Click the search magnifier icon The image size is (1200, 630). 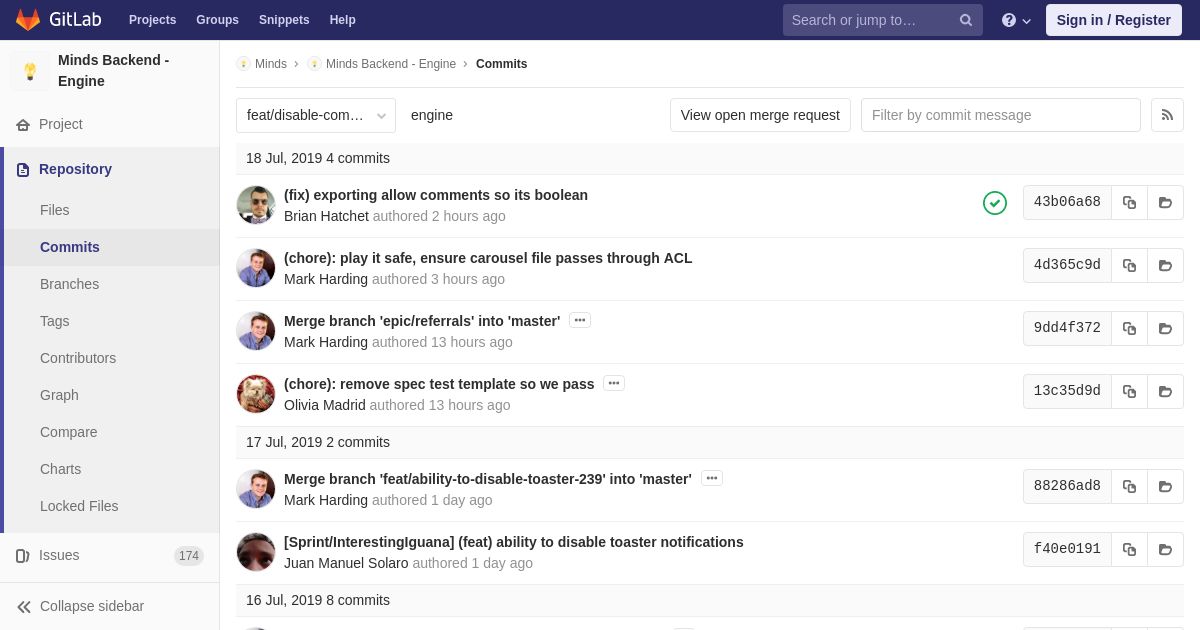[965, 20]
